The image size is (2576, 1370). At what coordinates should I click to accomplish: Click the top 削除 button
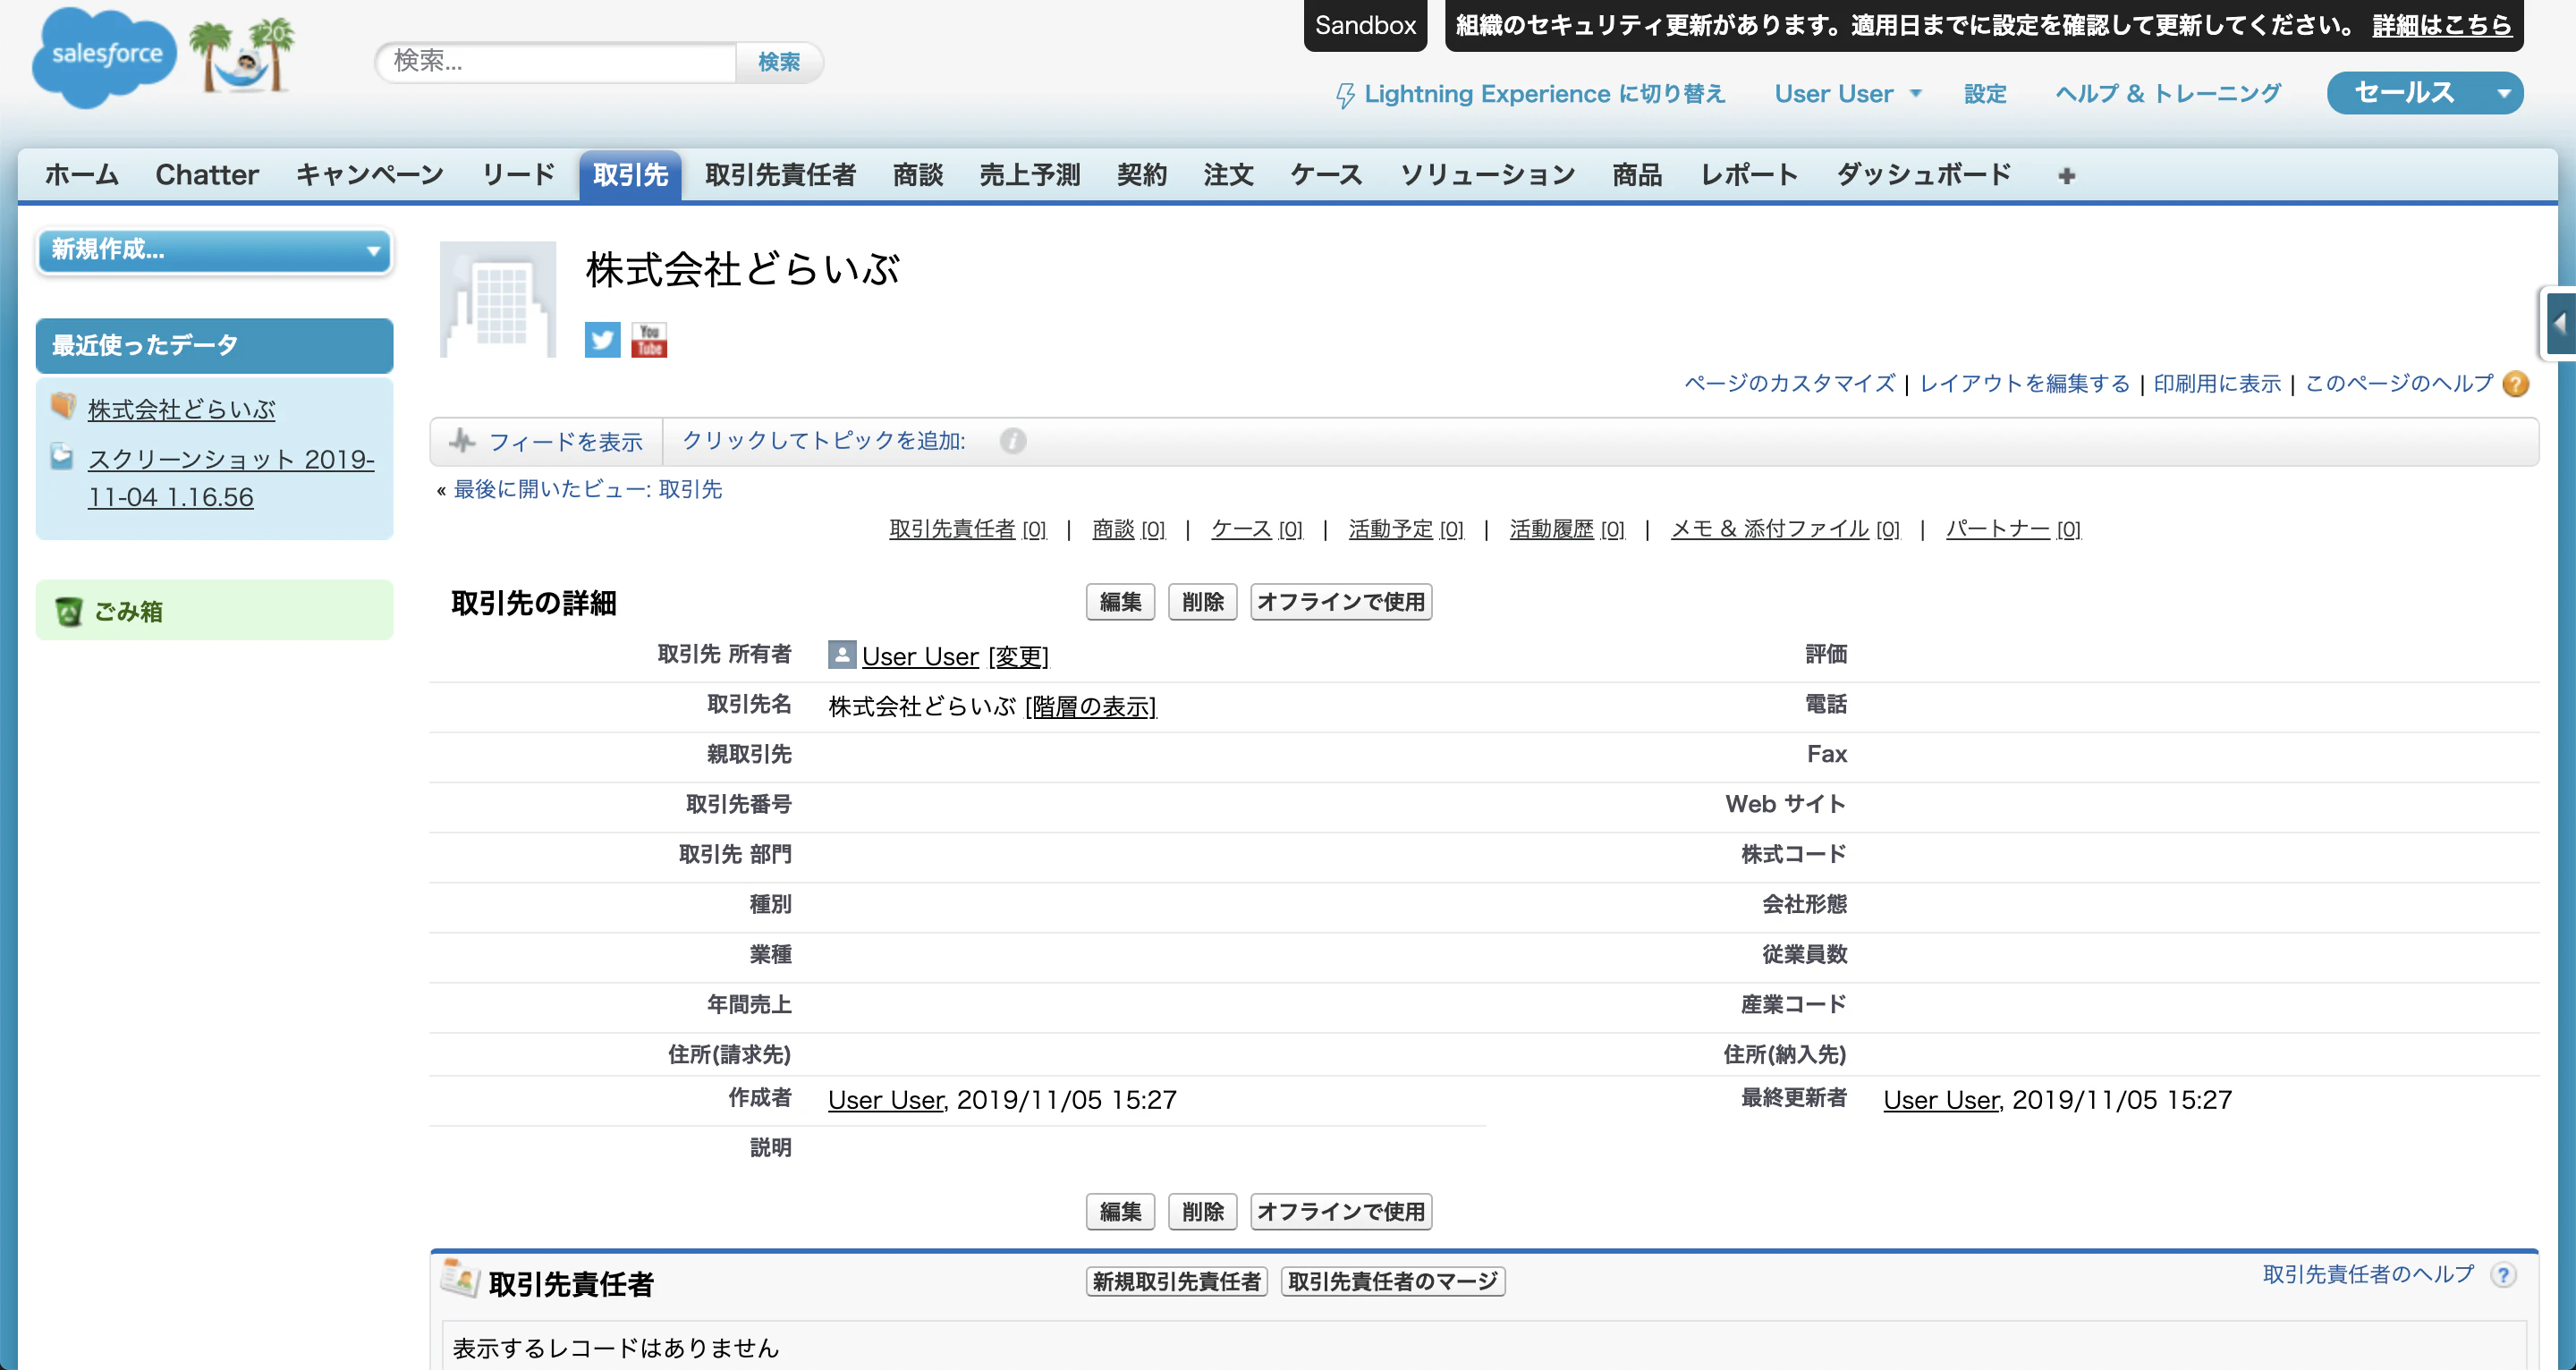(x=1202, y=602)
